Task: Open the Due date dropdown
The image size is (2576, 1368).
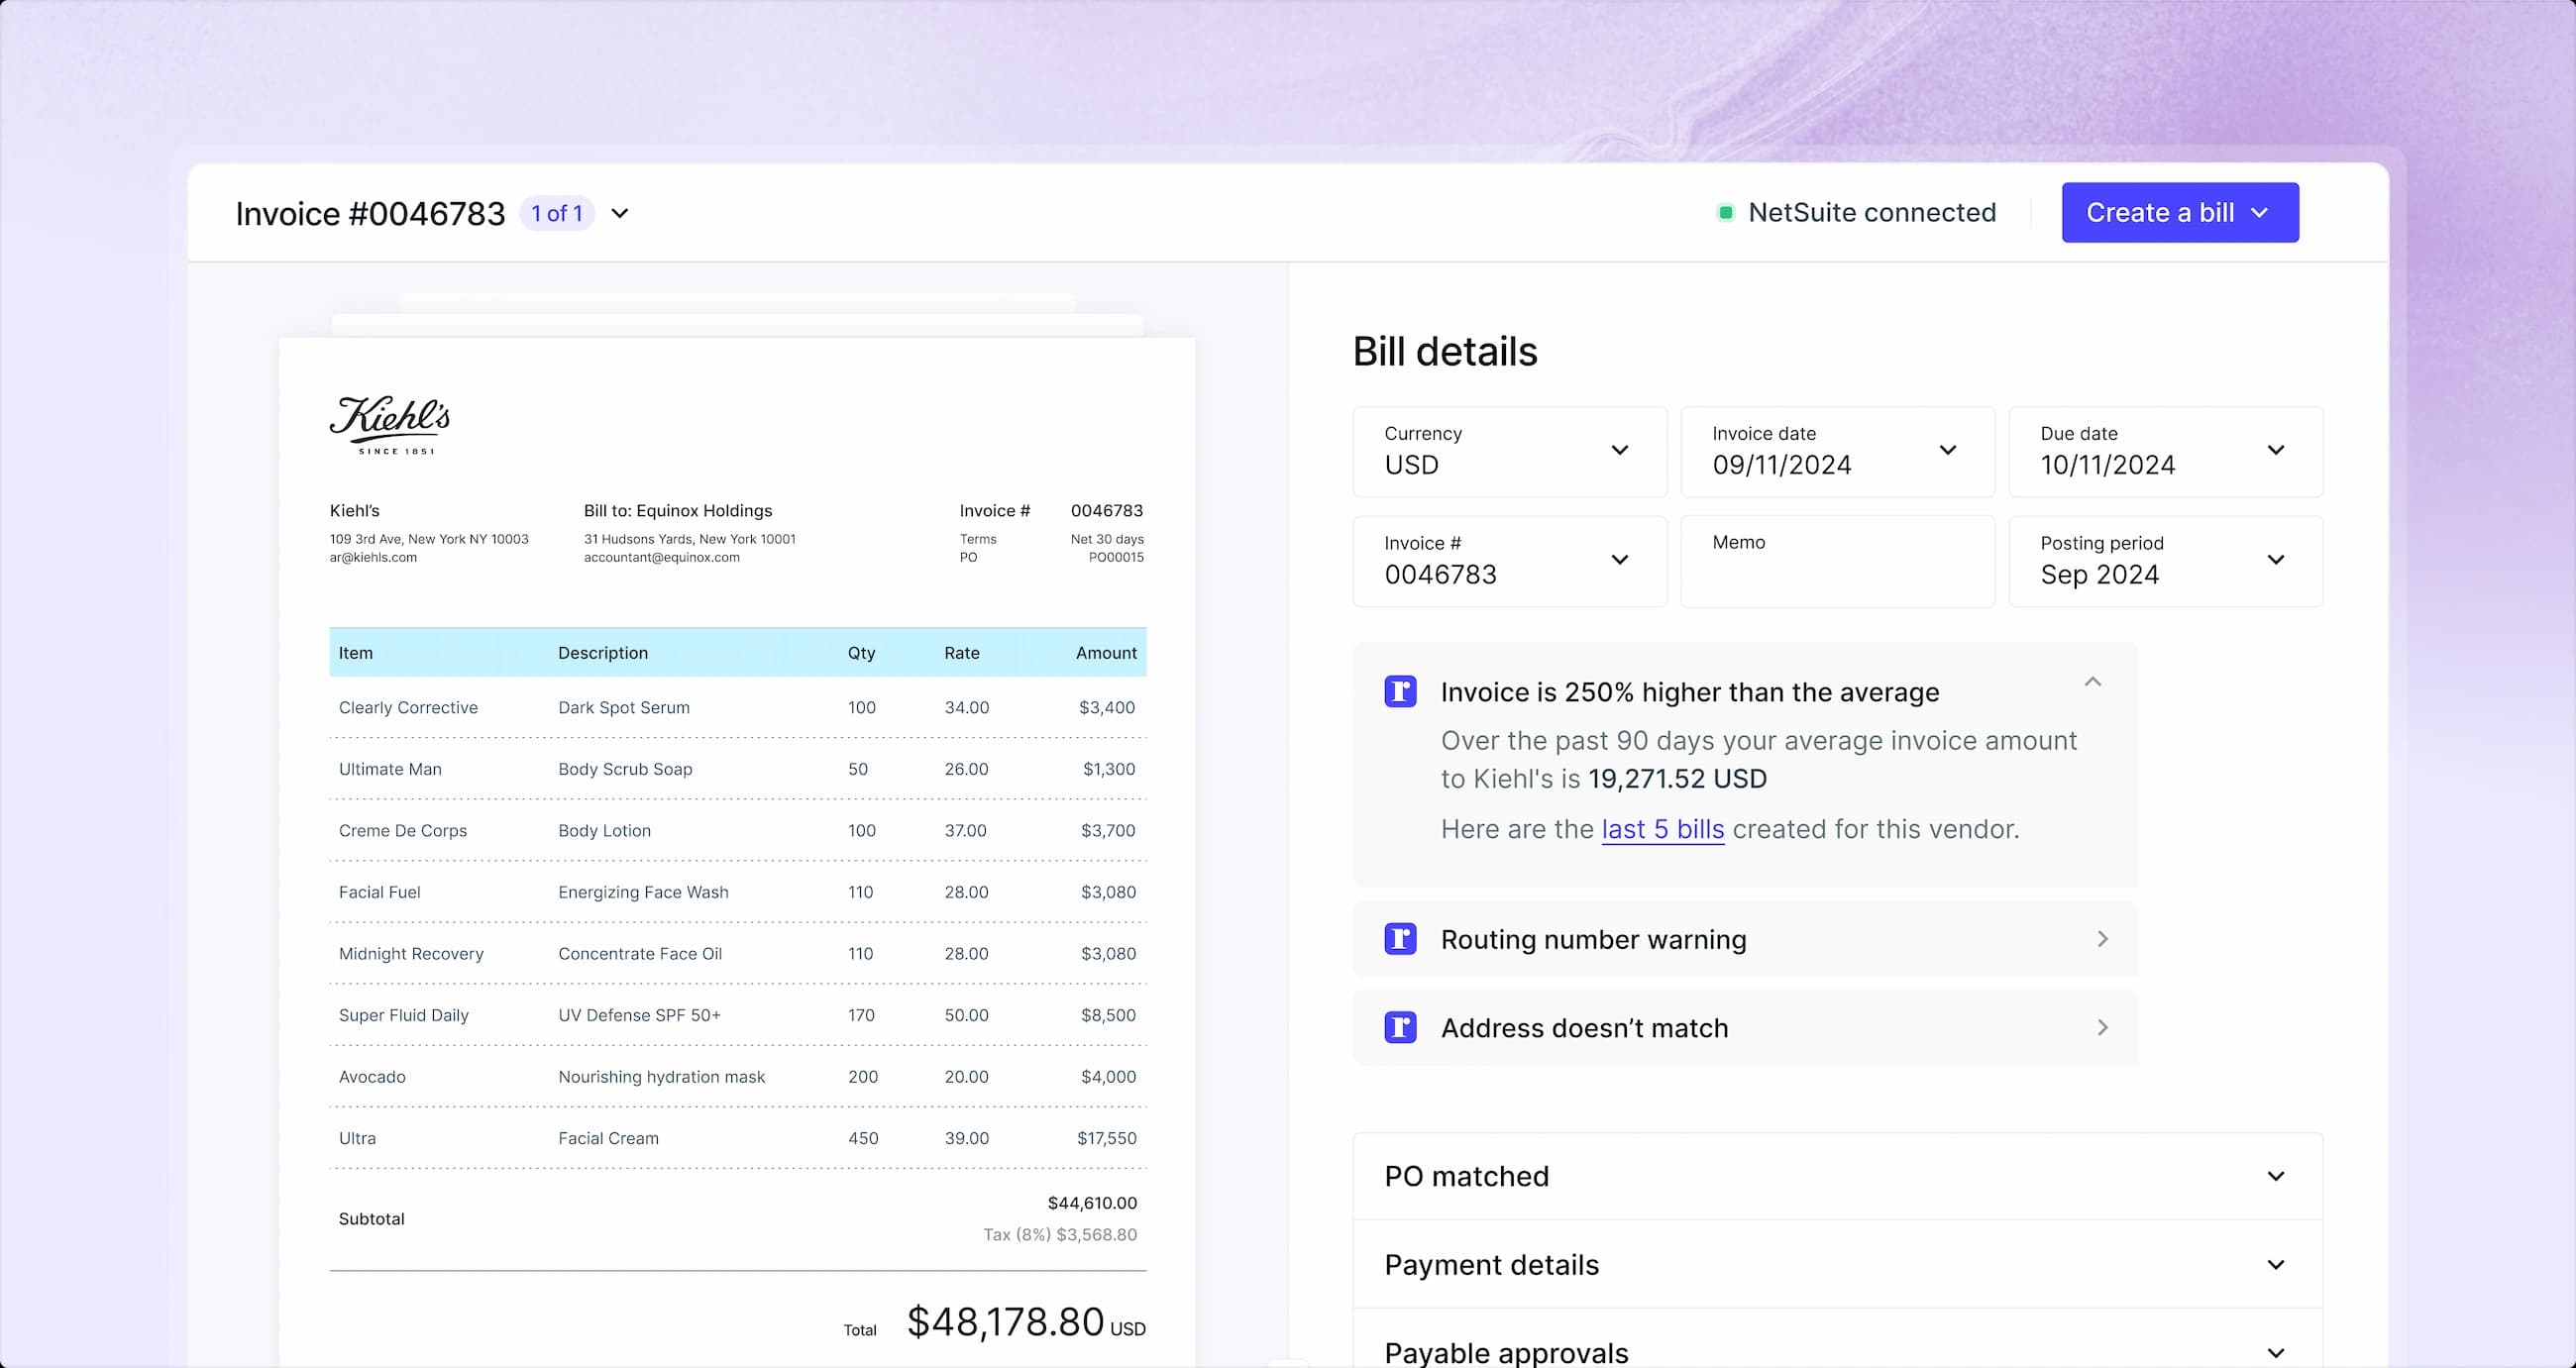Action: pos(2166,451)
